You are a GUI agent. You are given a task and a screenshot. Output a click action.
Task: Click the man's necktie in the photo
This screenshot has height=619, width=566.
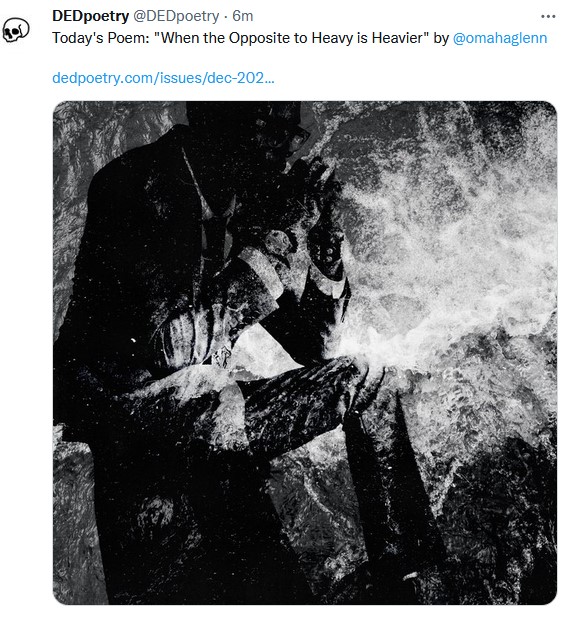[x=215, y=237]
